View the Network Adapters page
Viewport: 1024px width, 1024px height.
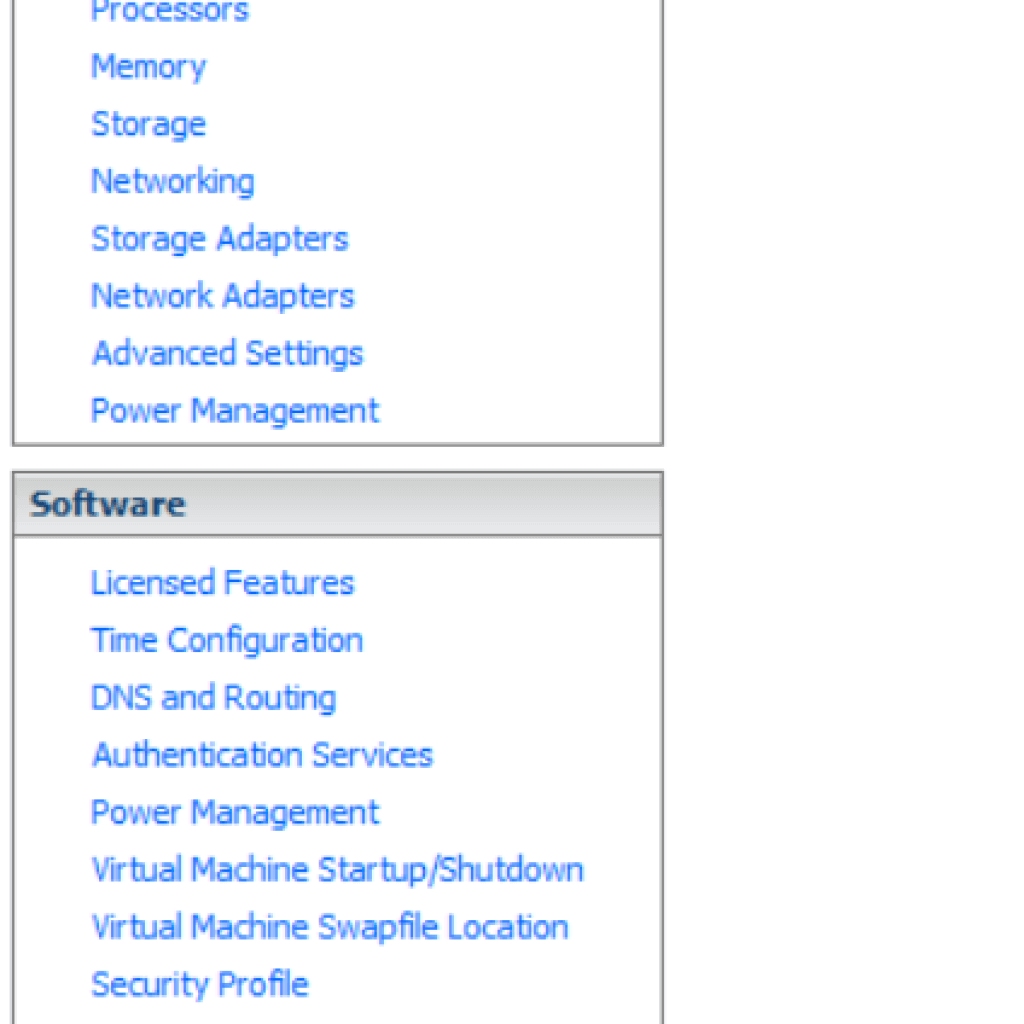[x=222, y=296]
